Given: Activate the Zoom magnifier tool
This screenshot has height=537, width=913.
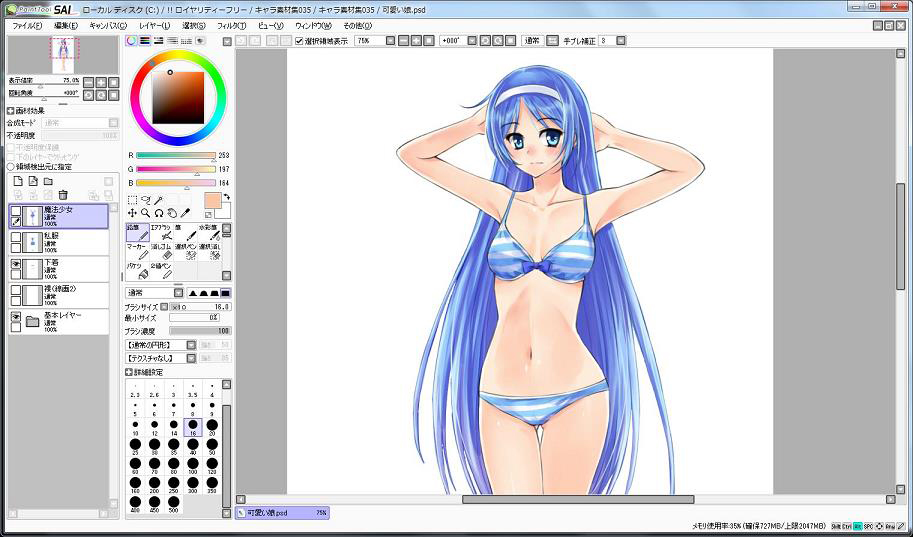Looking at the screenshot, I should click(x=145, y=213).
